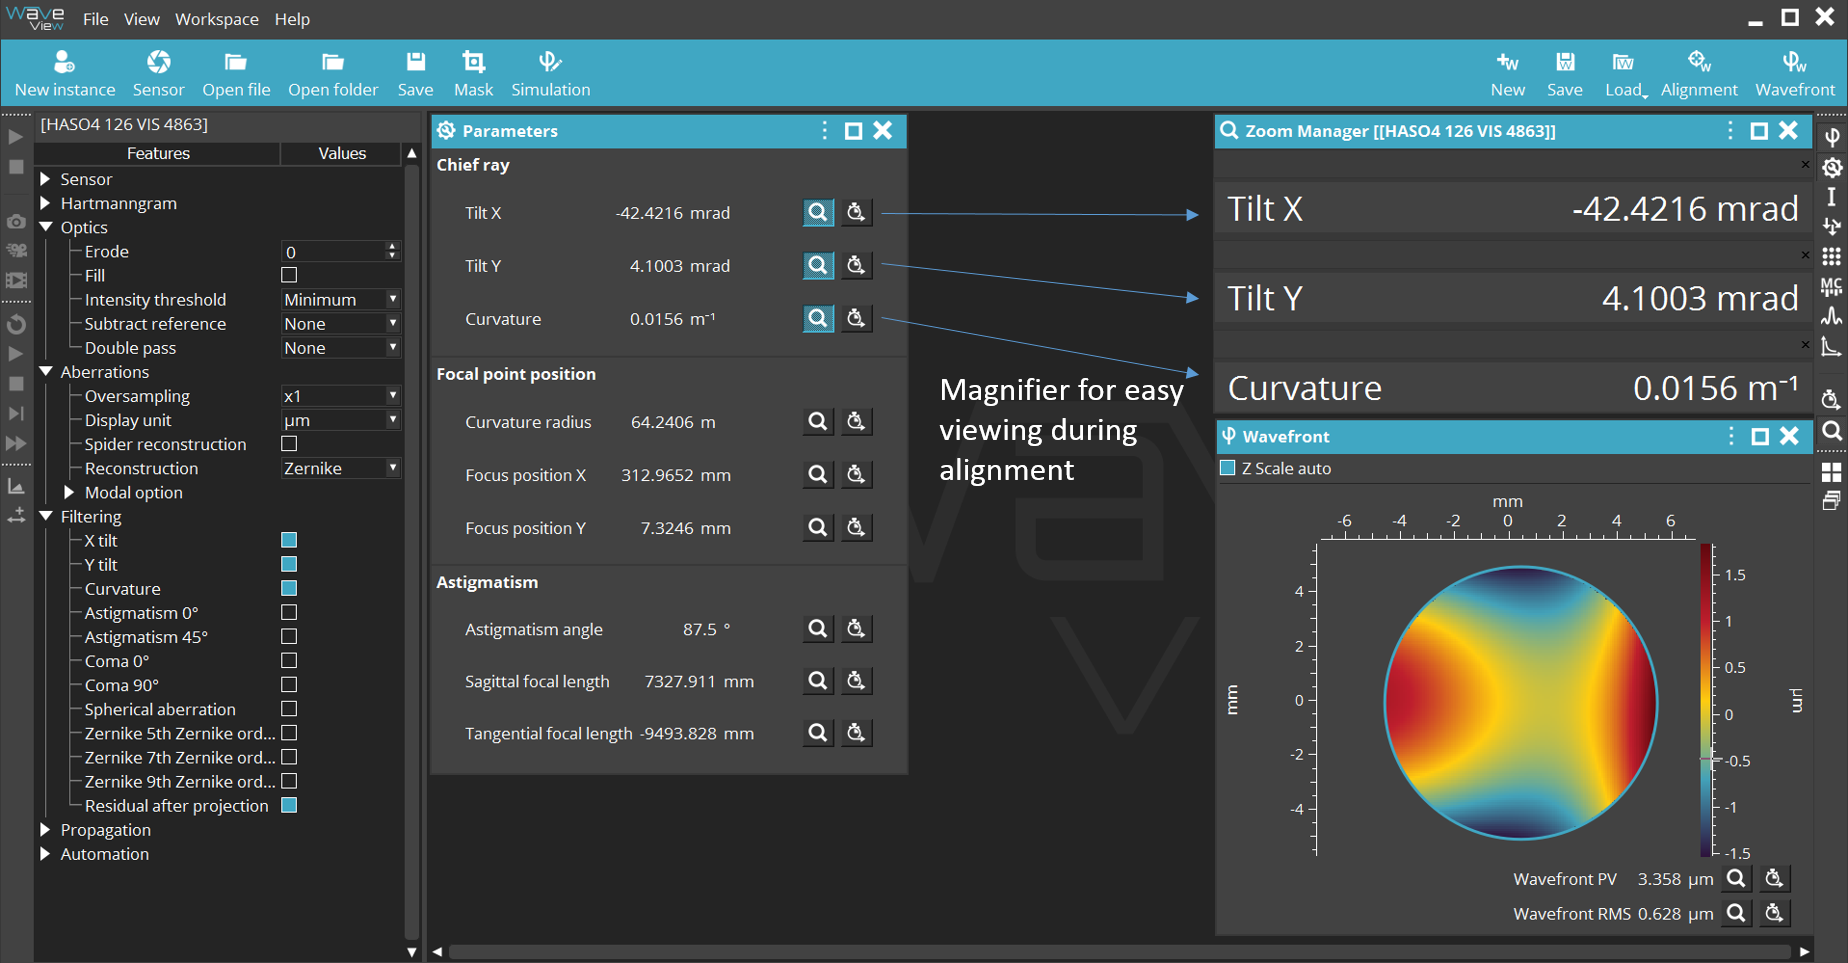1848x963 pixels.
Task: Toggle the Z Scale auto checkbox
Action: (x=1228, y=468)
